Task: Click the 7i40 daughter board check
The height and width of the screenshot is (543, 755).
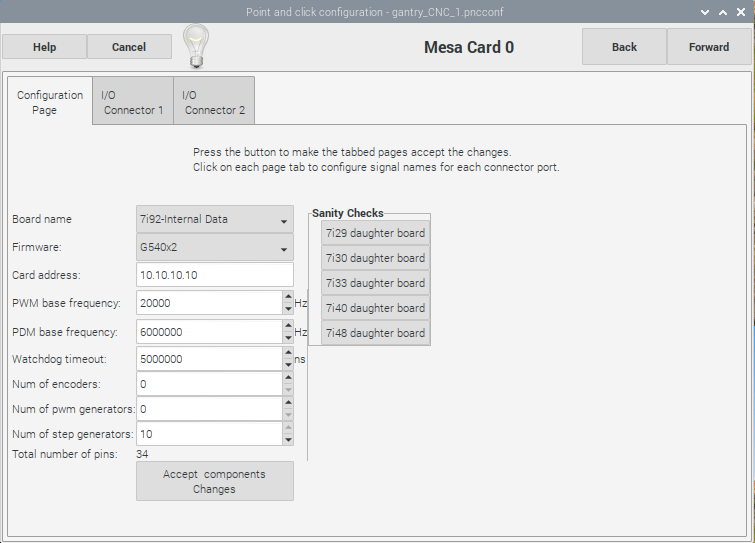Action: 376,308
